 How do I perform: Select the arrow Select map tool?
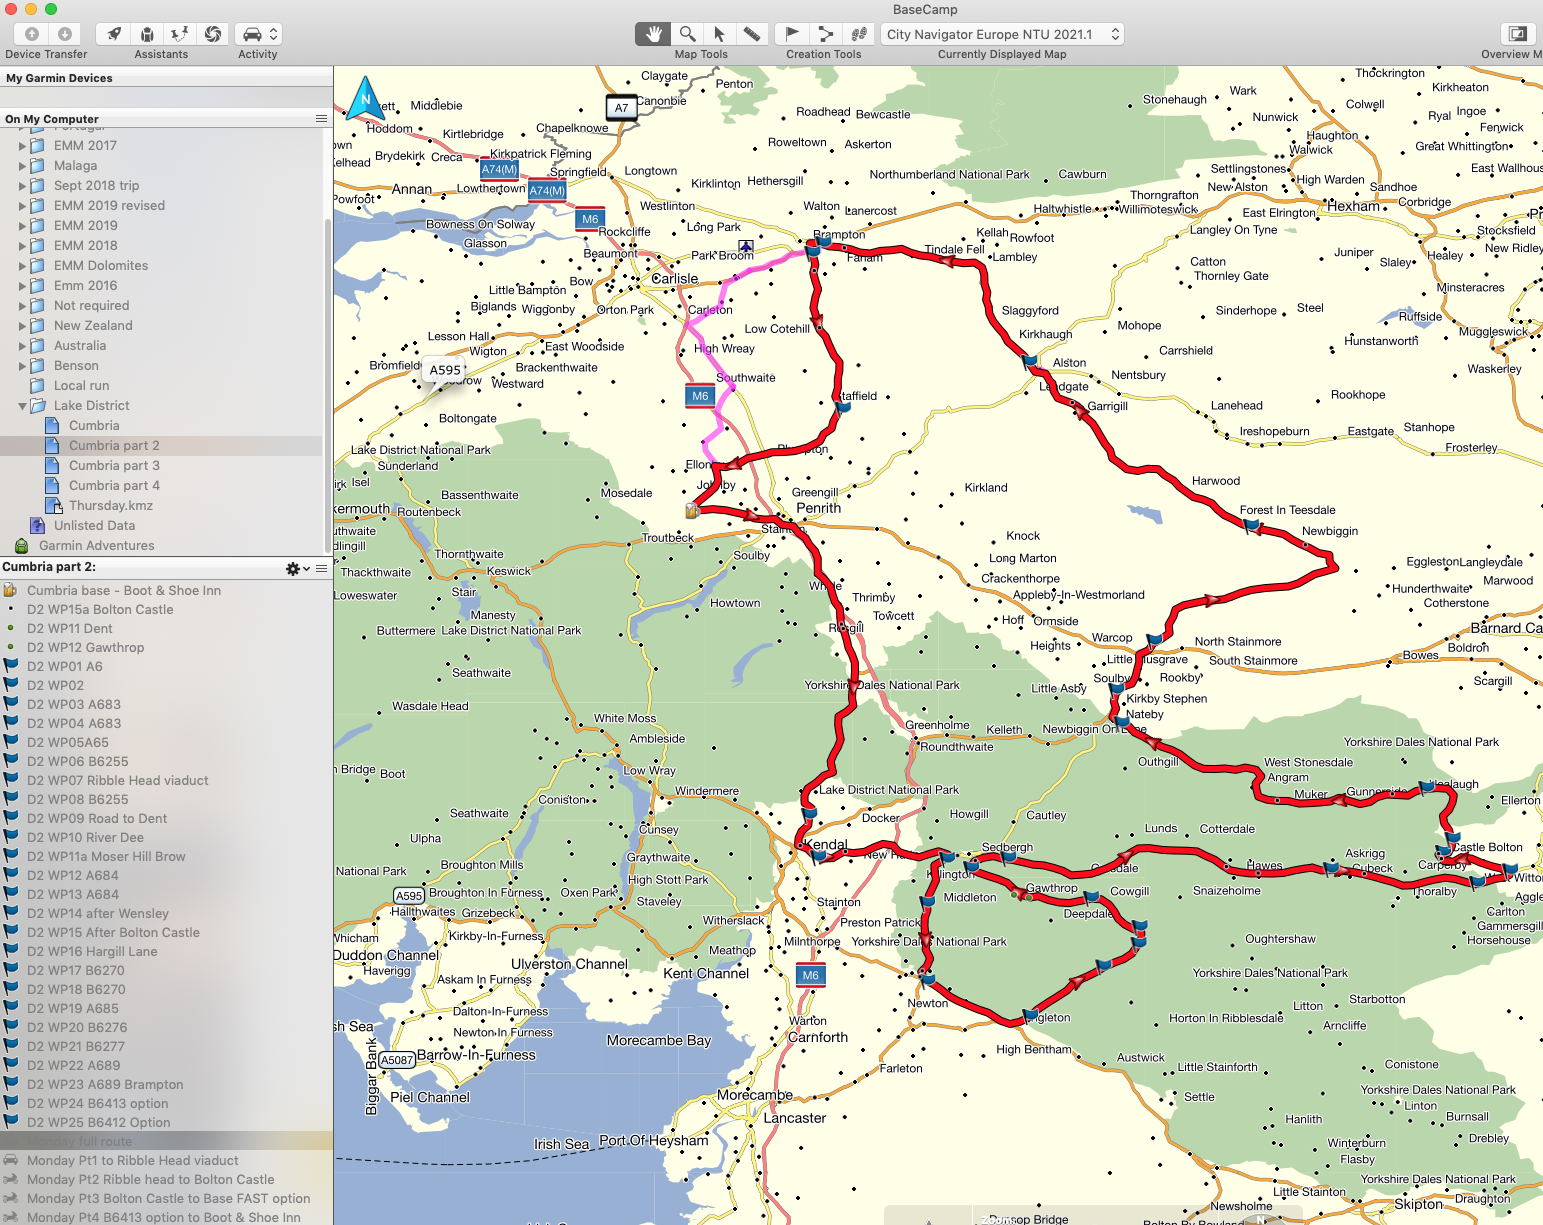coord(719,34)
